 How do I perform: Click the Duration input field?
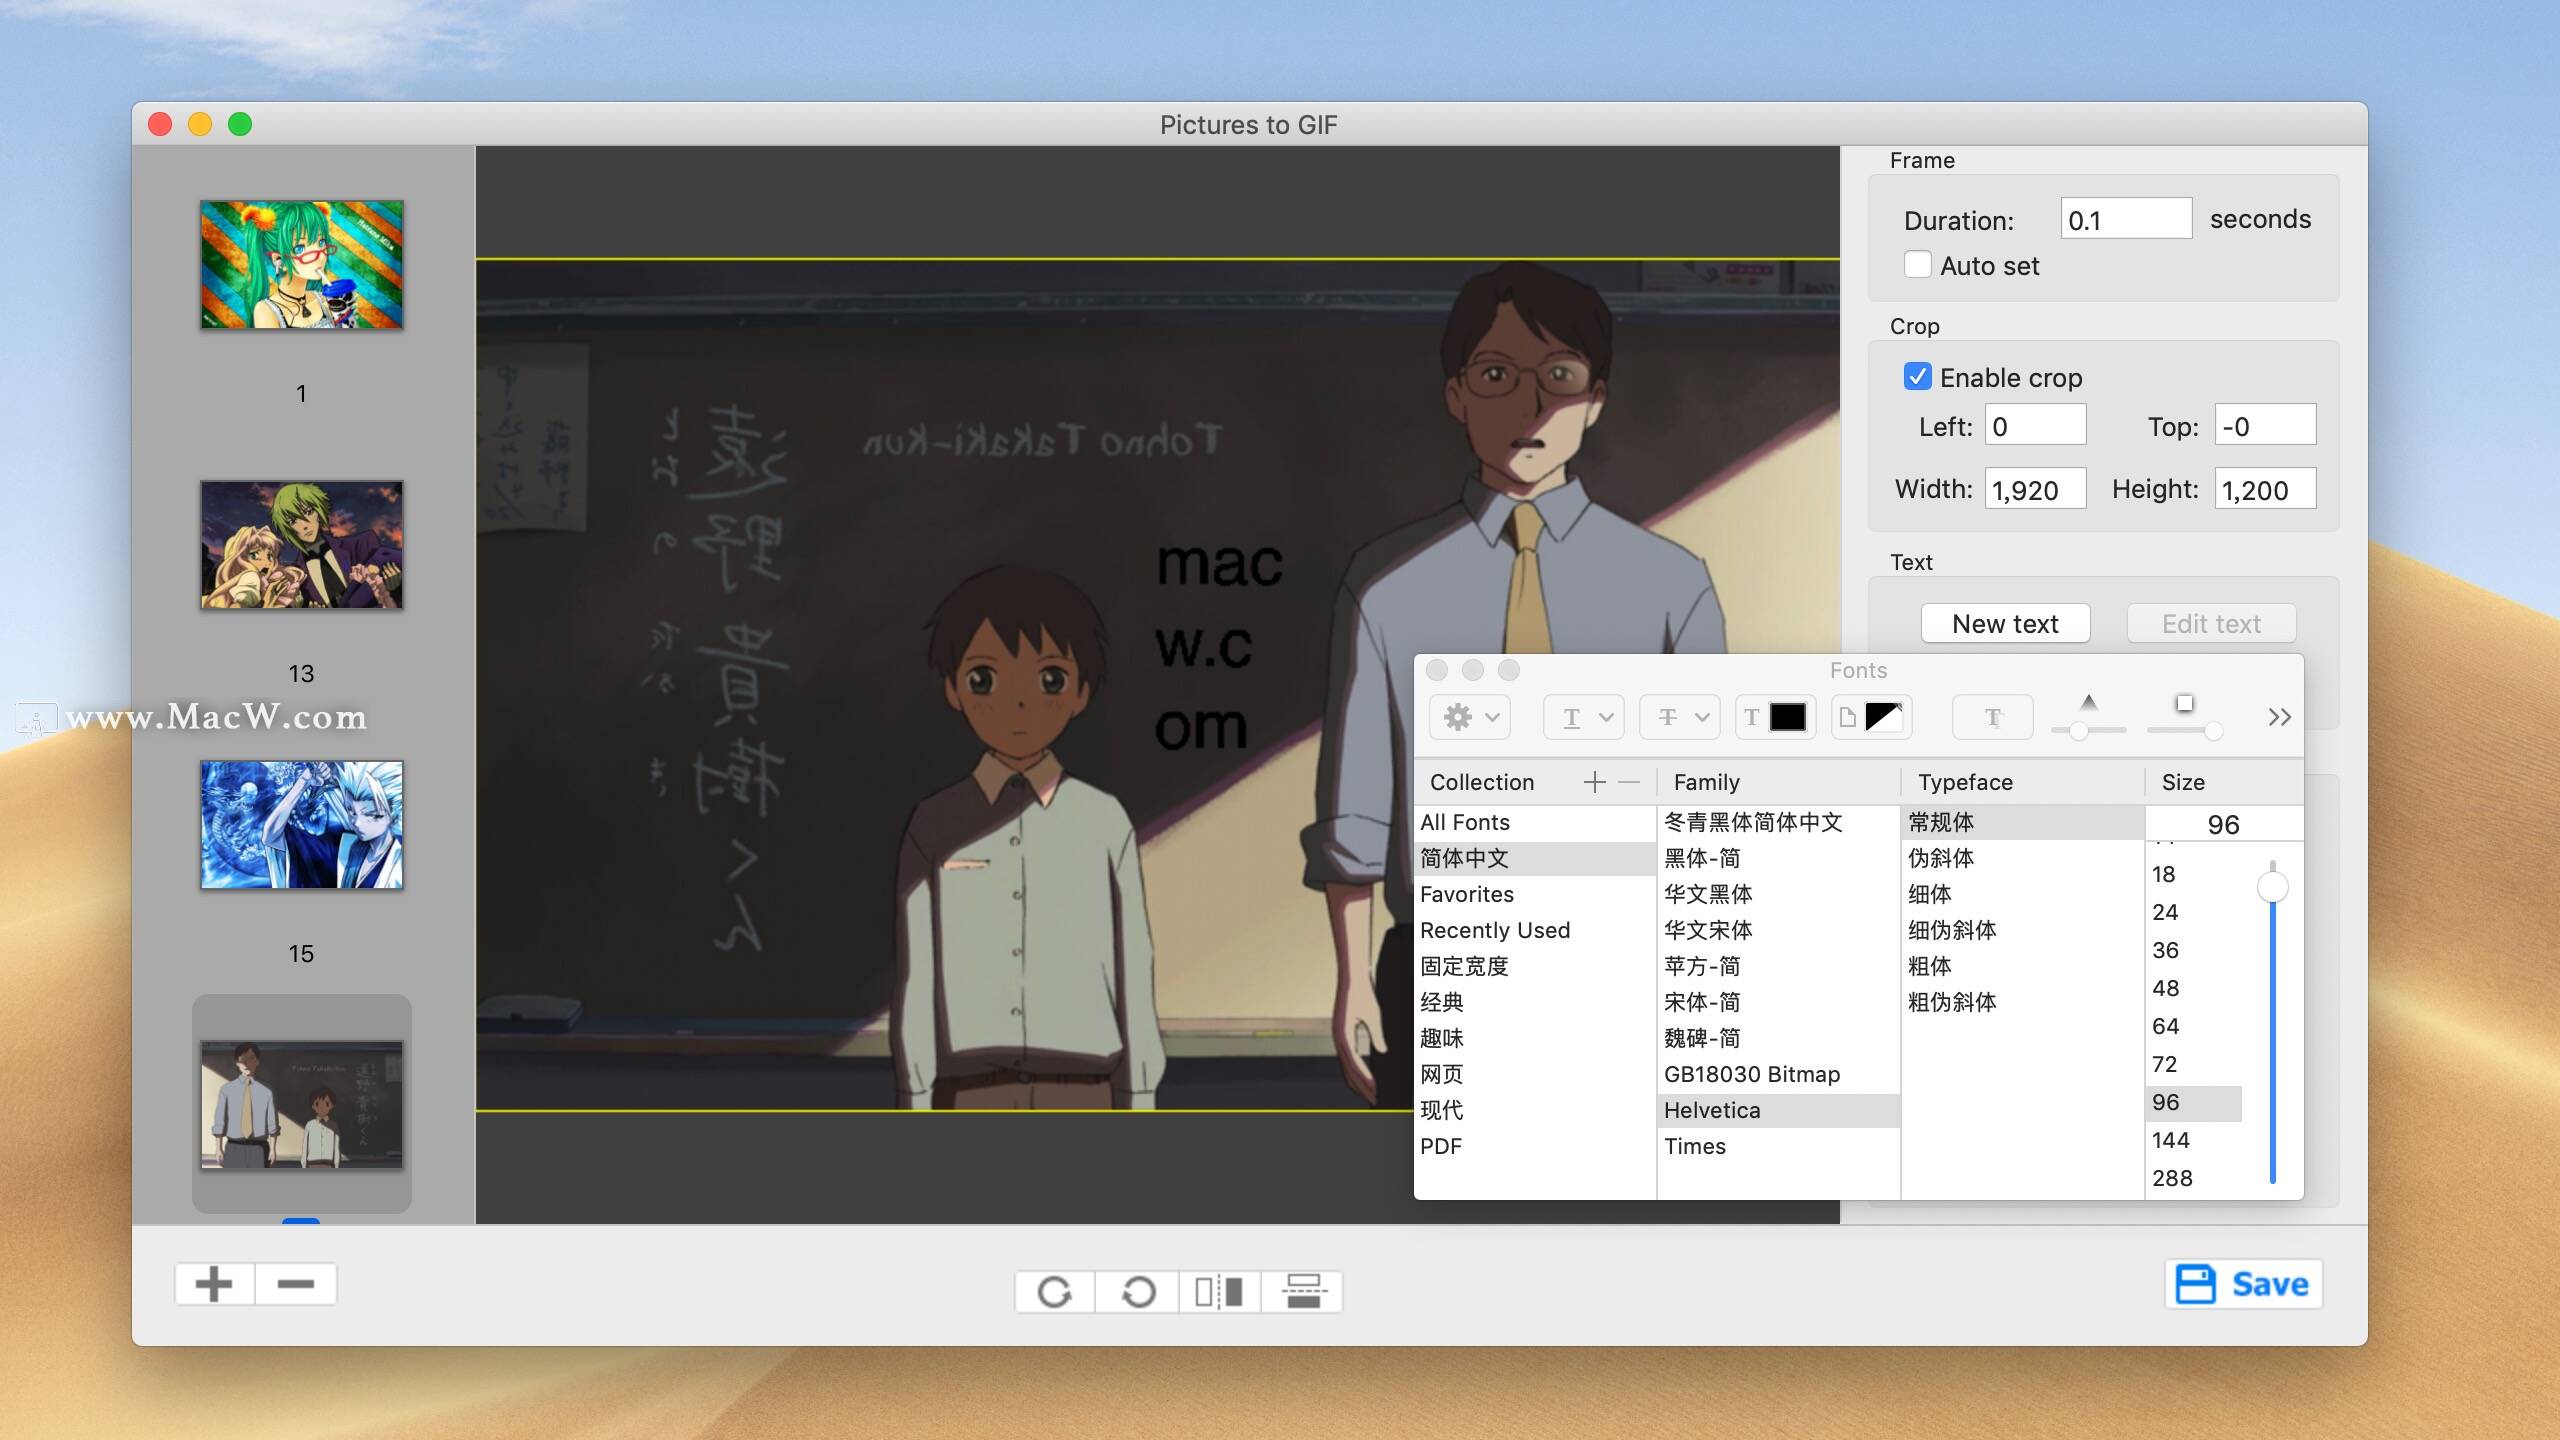click(x=2126, y=219)
